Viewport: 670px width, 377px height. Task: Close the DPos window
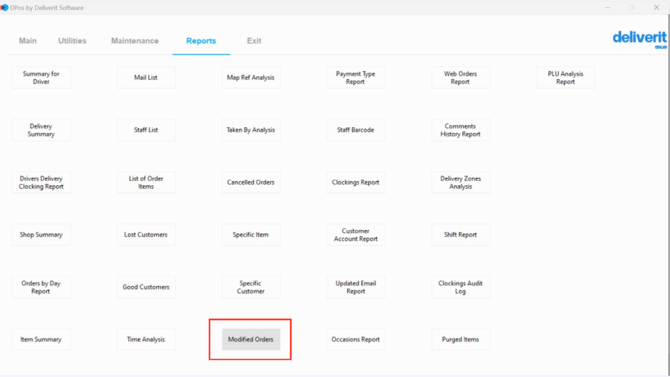(x=656, y=8)
